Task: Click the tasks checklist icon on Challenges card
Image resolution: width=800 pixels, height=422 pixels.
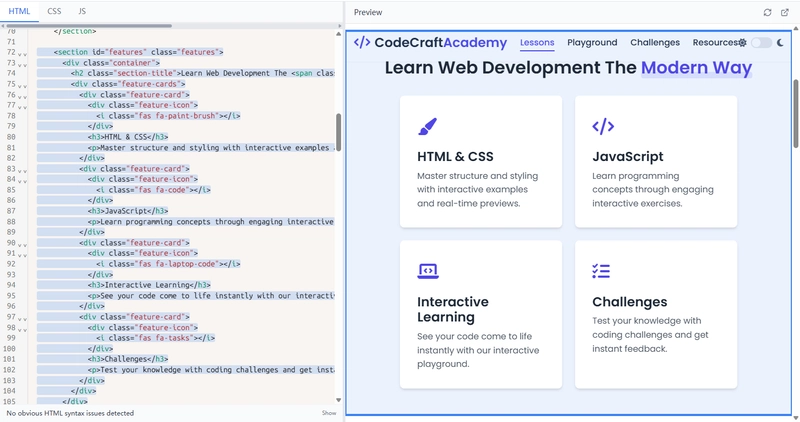Action: pos(601,271)
